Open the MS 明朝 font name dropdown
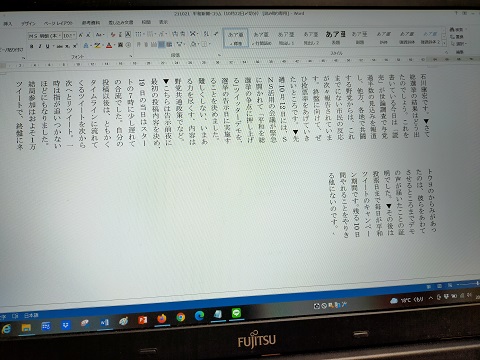The height and width of the screenshot is (360, 480). coord(45,35)
